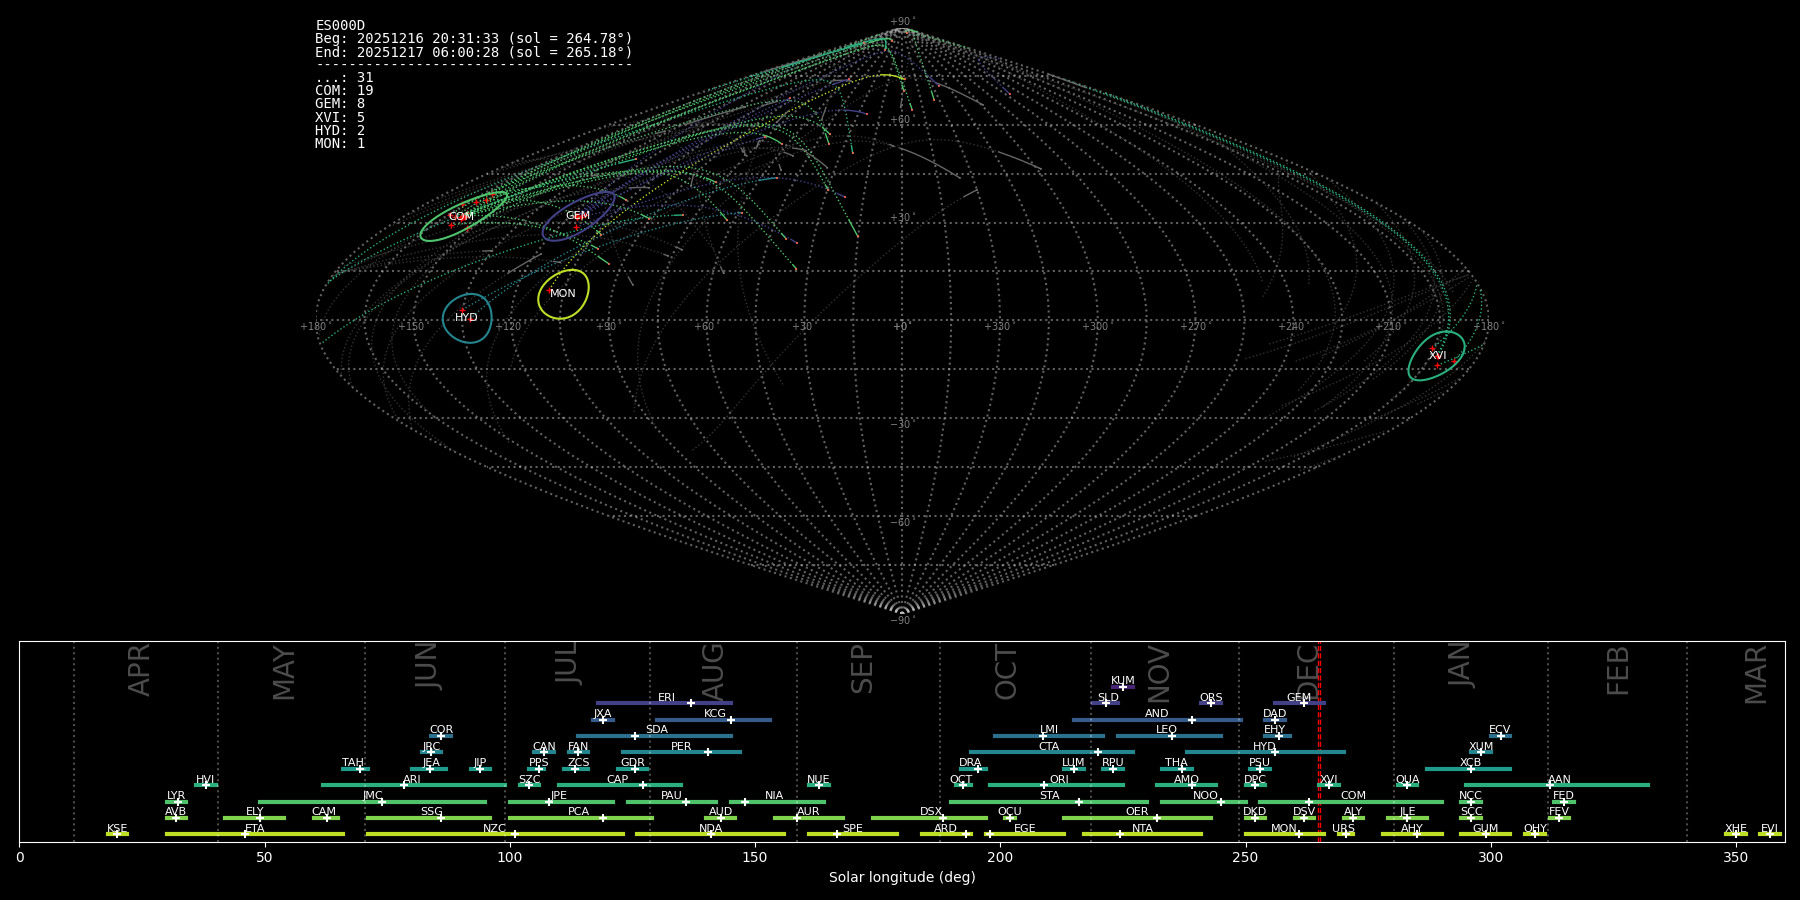
Task: Select the LEO shower peak marker
Action: (x=1172, y=736)
